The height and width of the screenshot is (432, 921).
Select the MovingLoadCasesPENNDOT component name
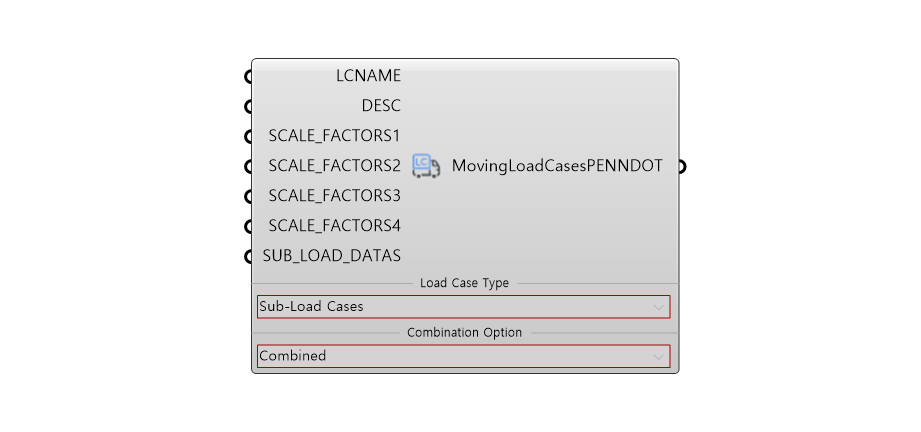(x=557, y=166)
